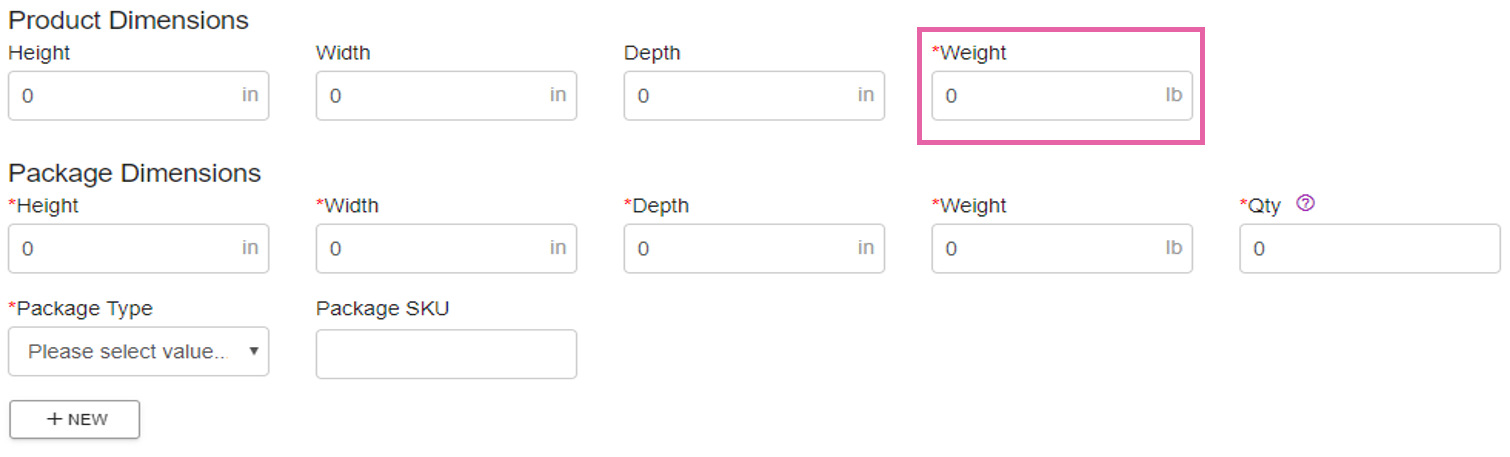Focus the Product Dimensions Width field
The image size is (1510, 457).
[x=446, y=96]
